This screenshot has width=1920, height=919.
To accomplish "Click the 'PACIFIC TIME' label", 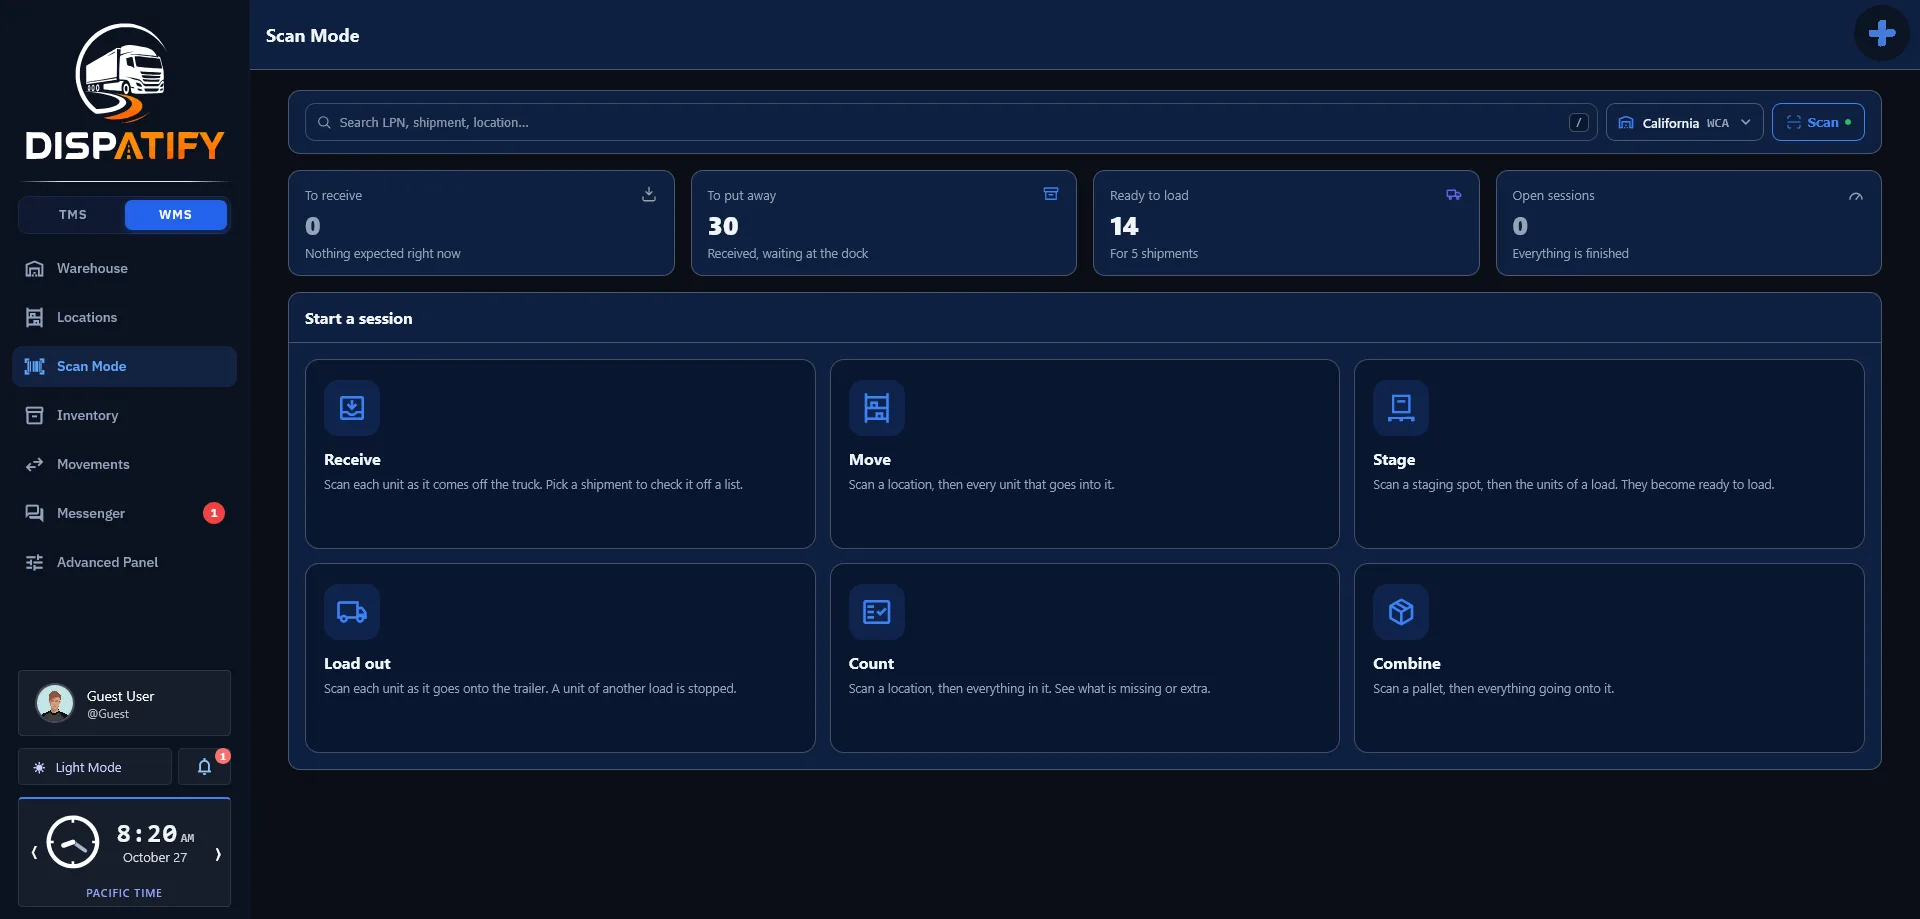I will tap(124, 893).
